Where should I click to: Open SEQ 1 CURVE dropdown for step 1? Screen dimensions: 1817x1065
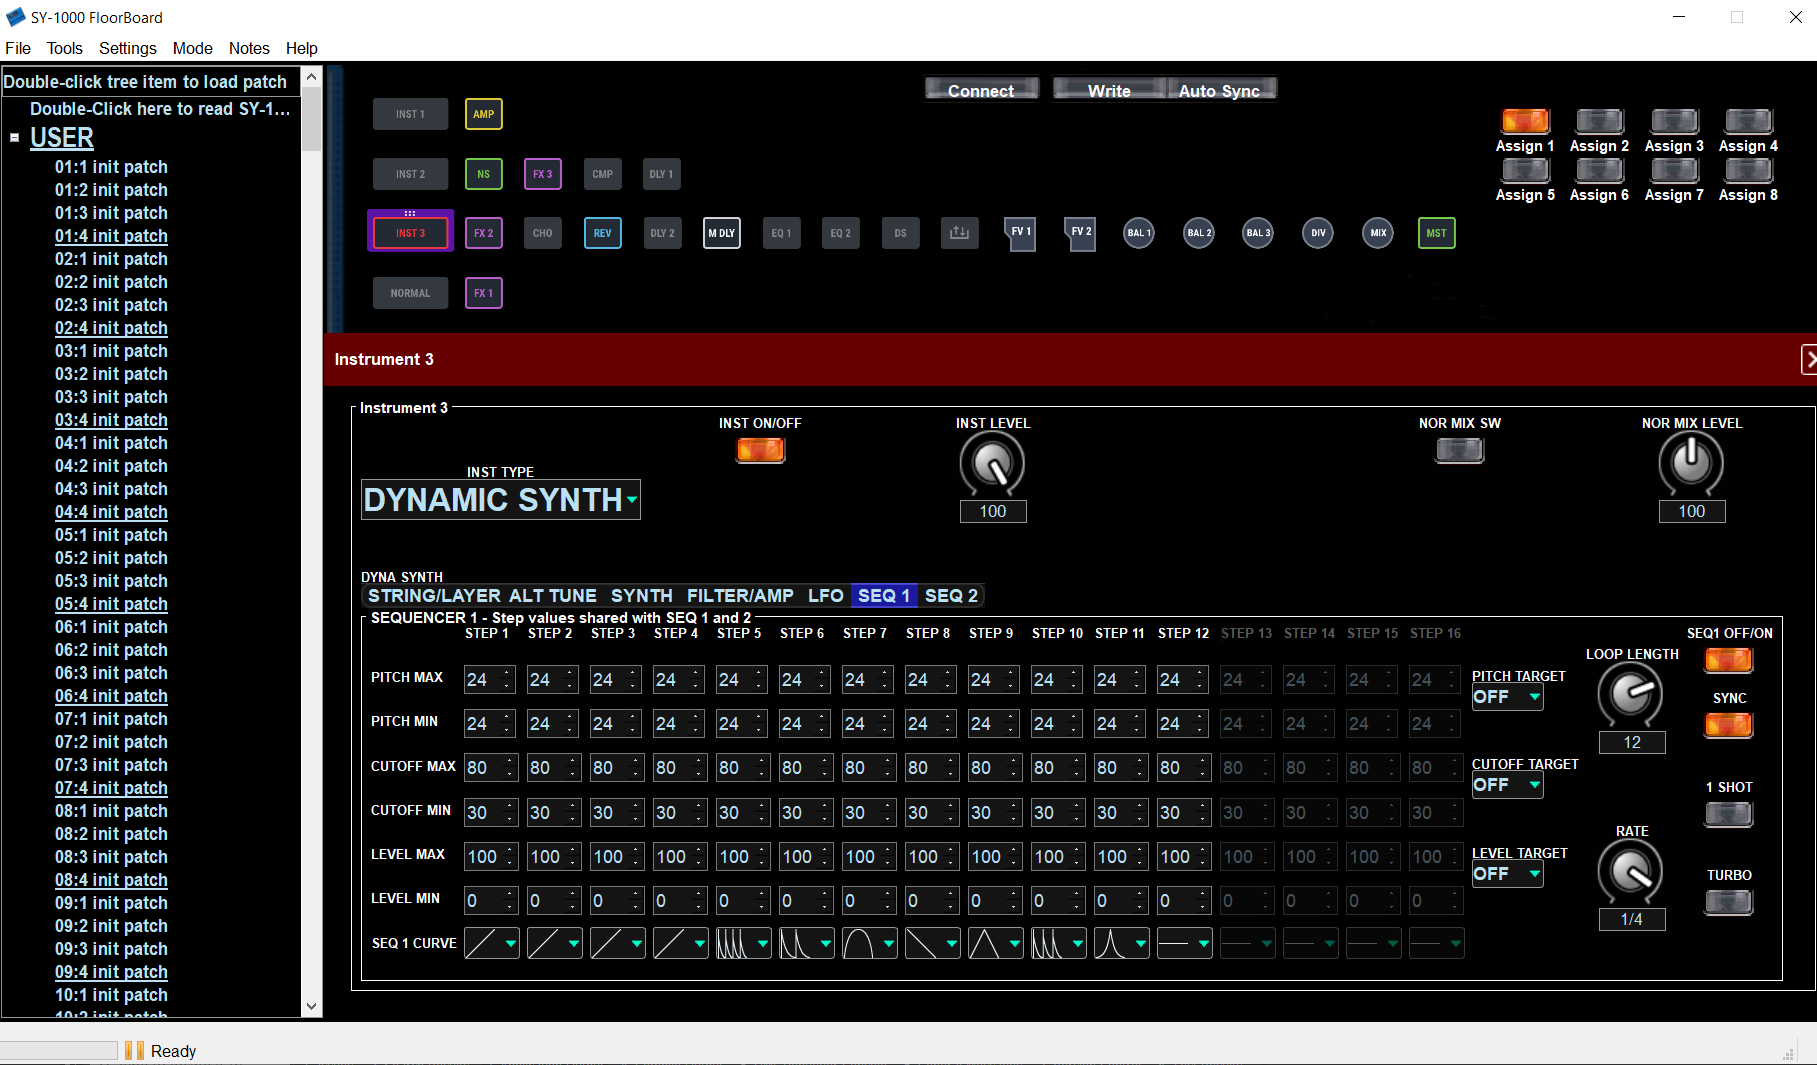pyautogui.click(x=491, y=943)
